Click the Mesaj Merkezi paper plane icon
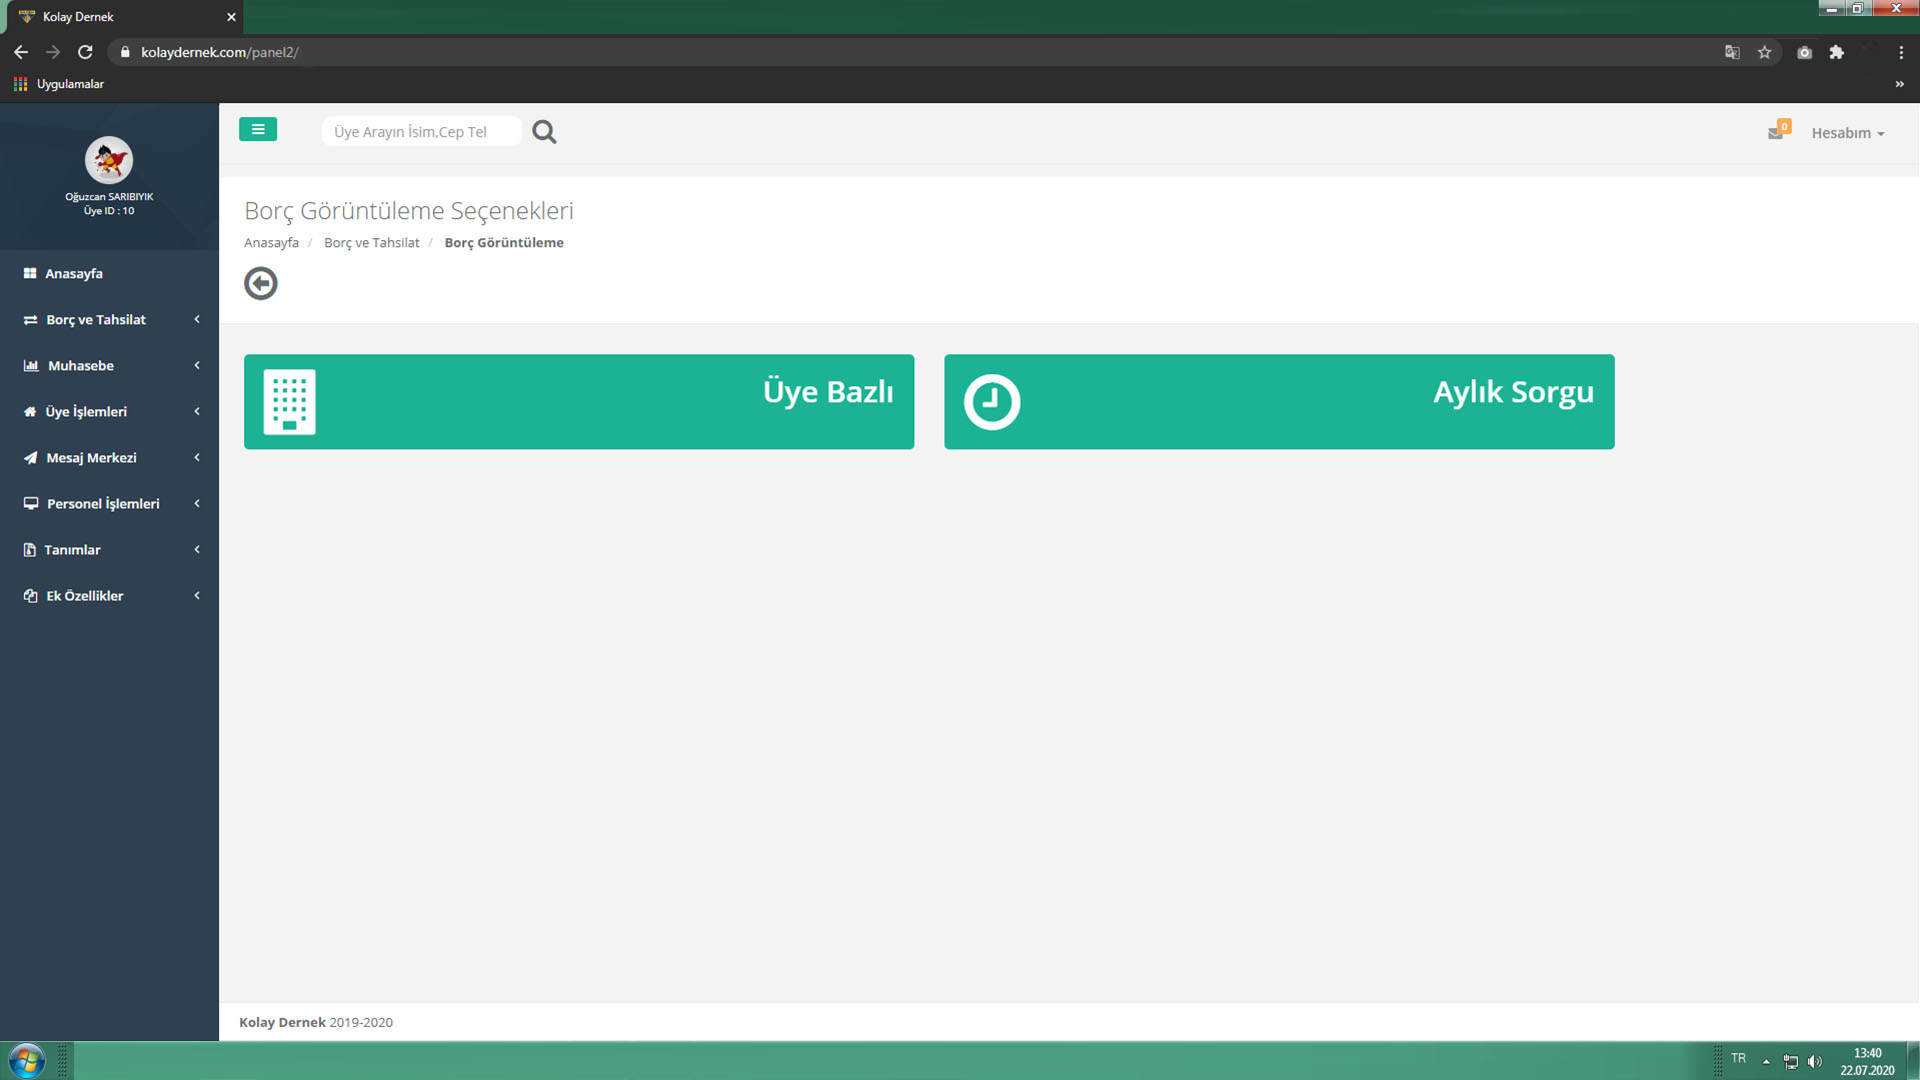The height and width of the screenshot is (1080, 1920). pos(30,458)
